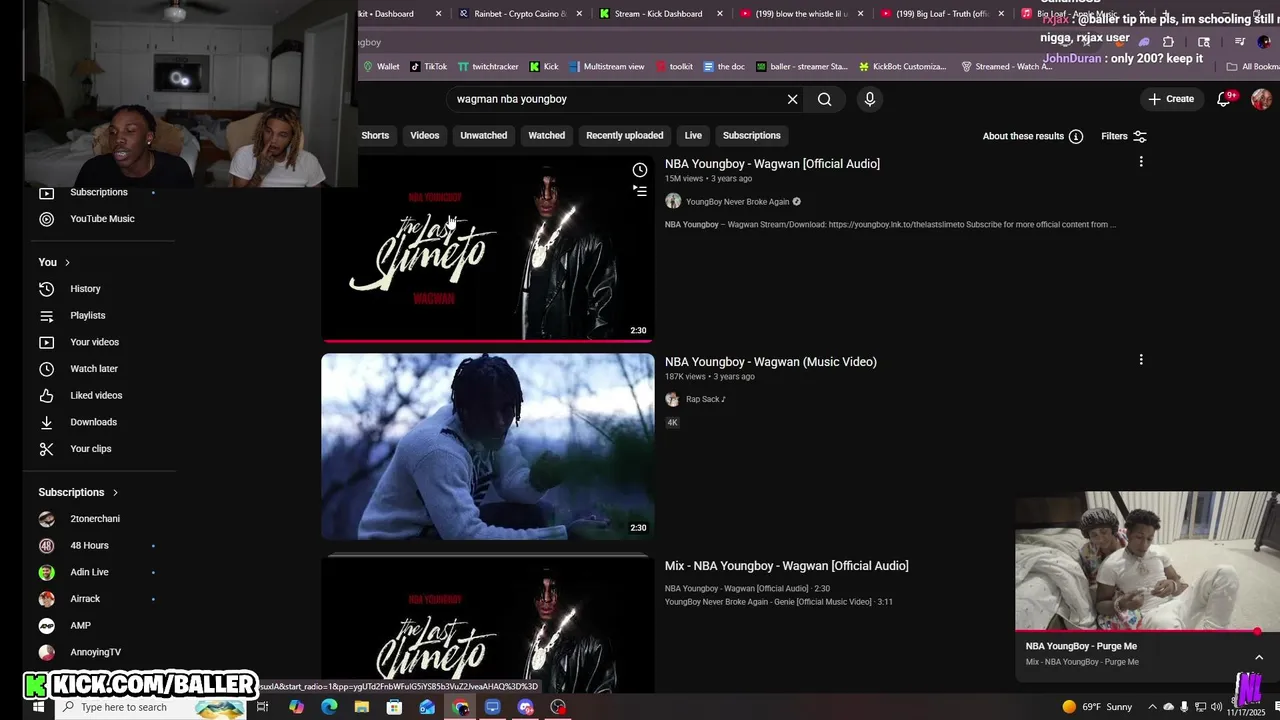Expand the Subscriptions section header

[x=78, y=492]
